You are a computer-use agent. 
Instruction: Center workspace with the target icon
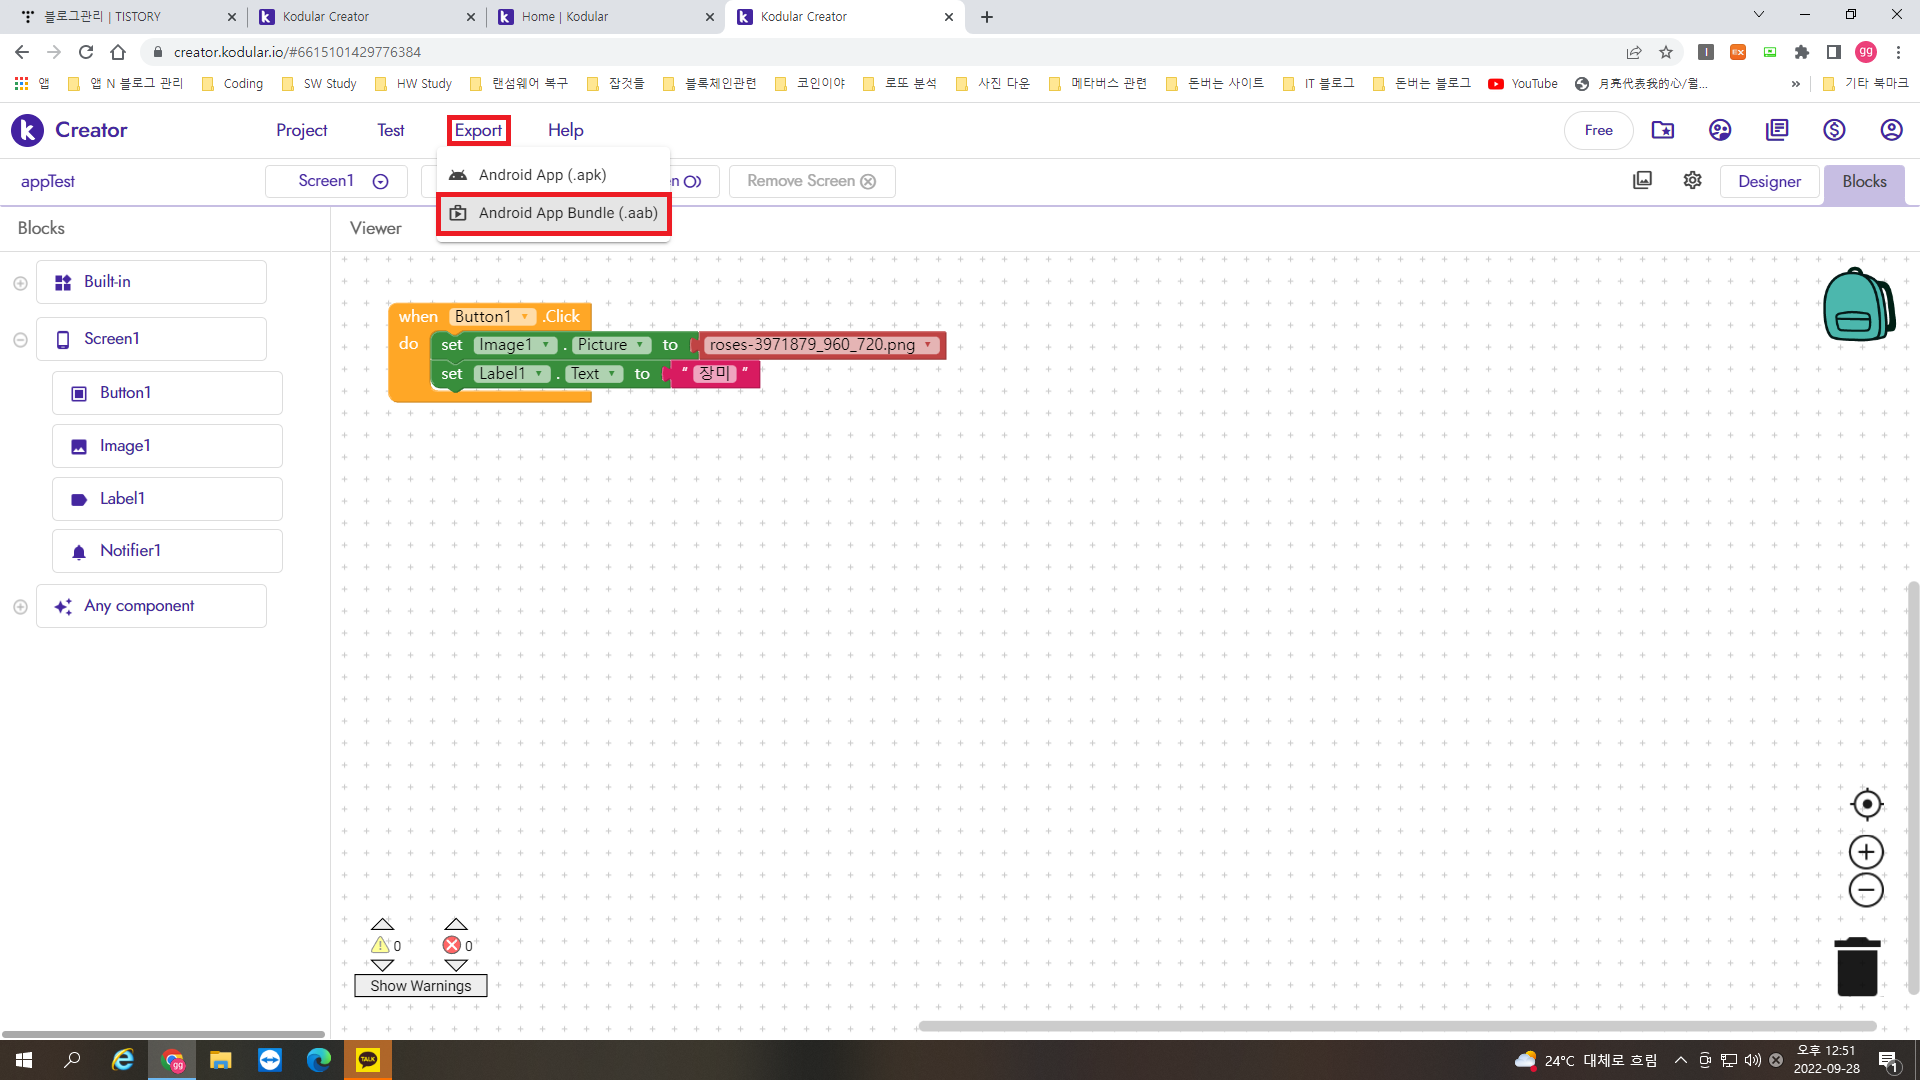coord(1866,804)
